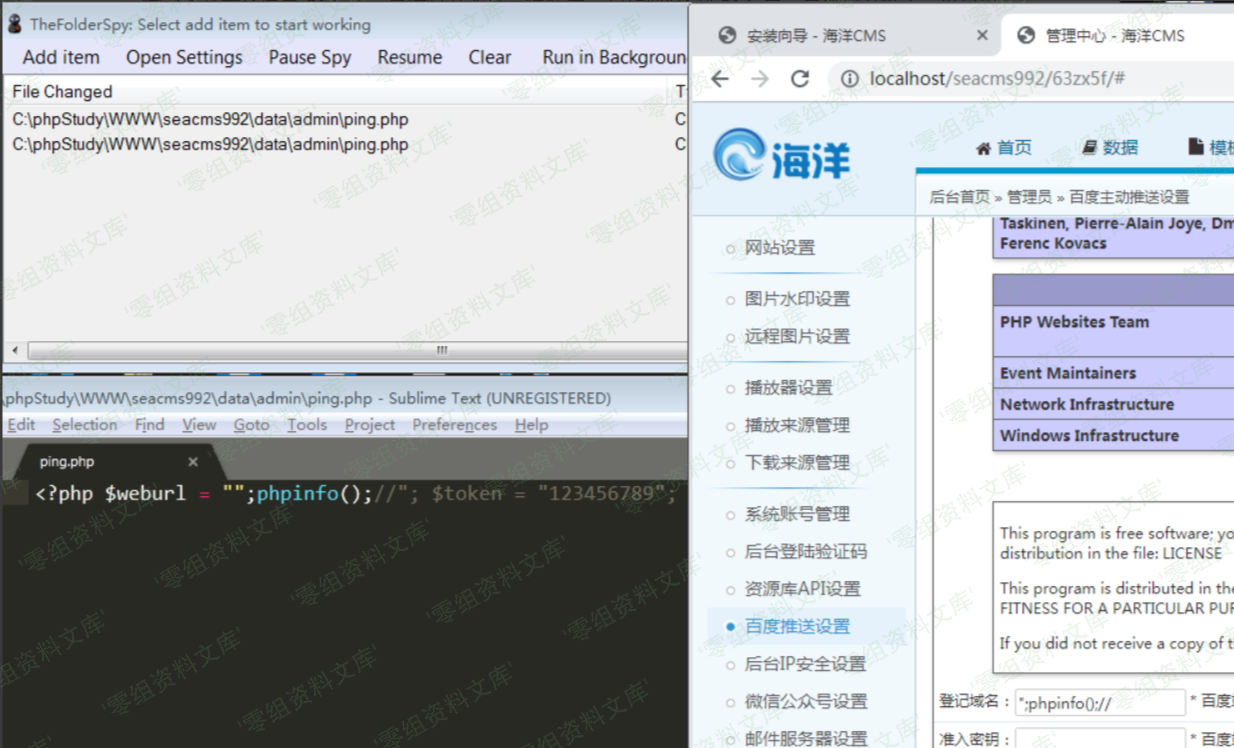Click the TheFolderSpy title bar icon
1234x748 pixels.
[14, 24]
